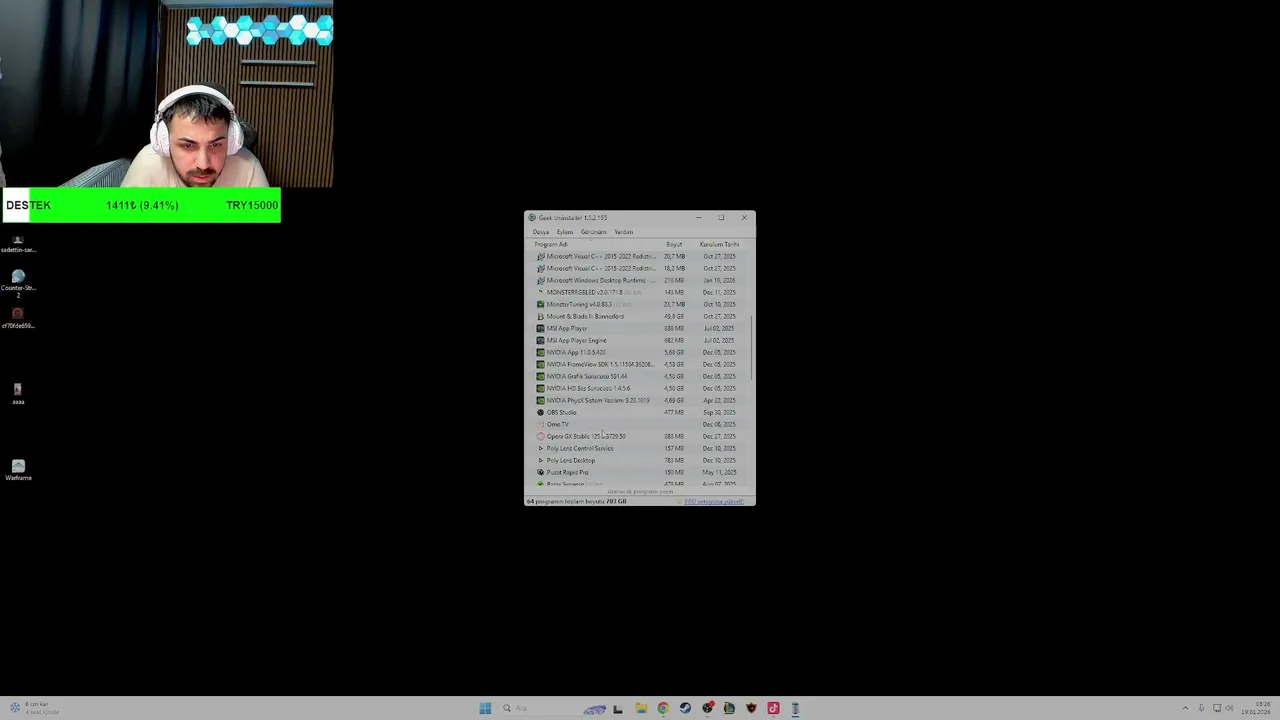This screenshot has height=720, width=1280.
Task: Select the Opera GX Stable program name
Action: pyautogui.click(x=586, y=436)
